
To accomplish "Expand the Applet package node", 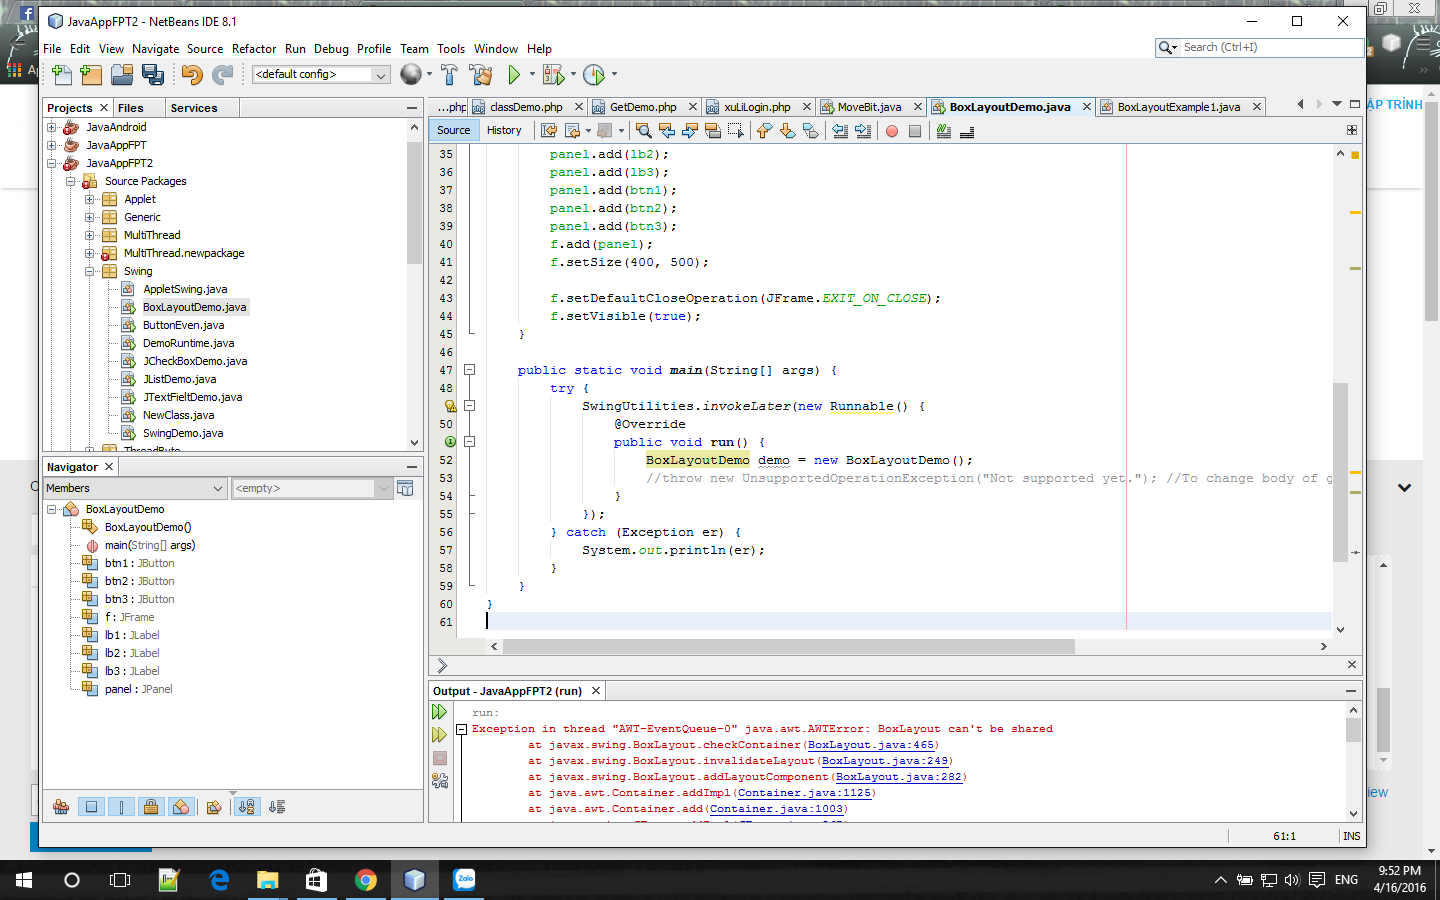I will [x=89, y=199].
